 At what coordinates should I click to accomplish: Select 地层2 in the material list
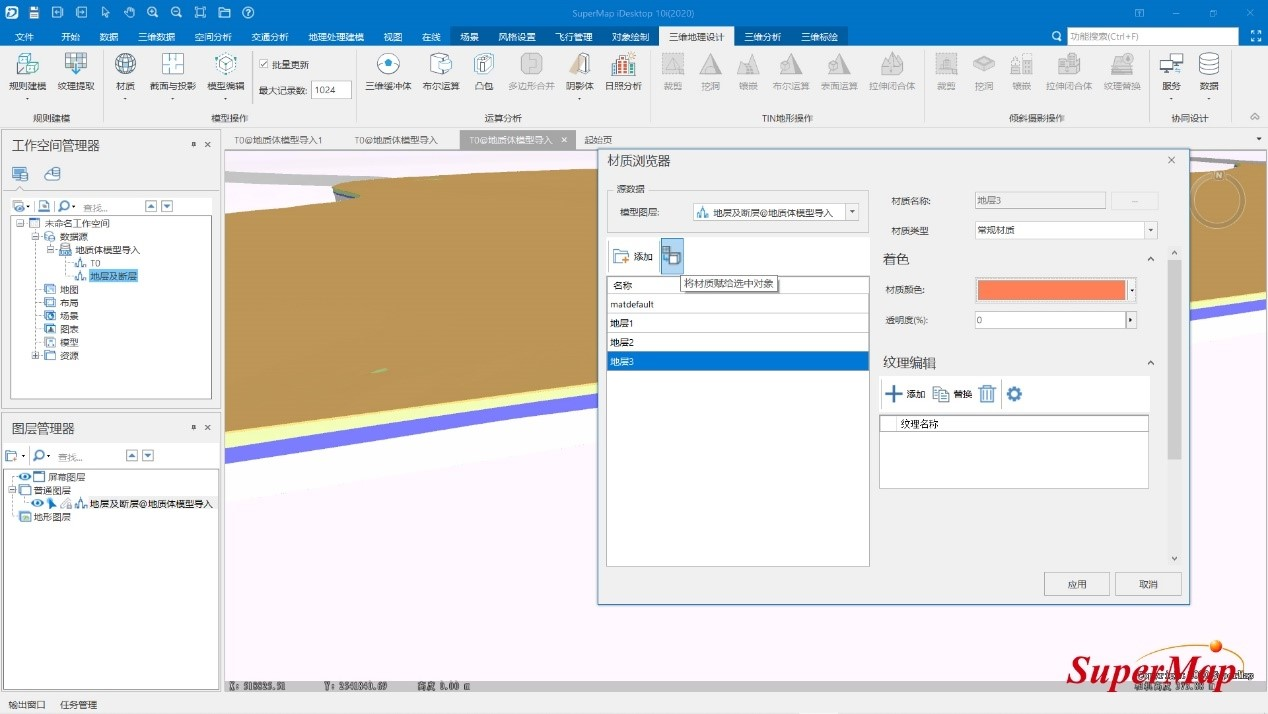pos(737,342)
